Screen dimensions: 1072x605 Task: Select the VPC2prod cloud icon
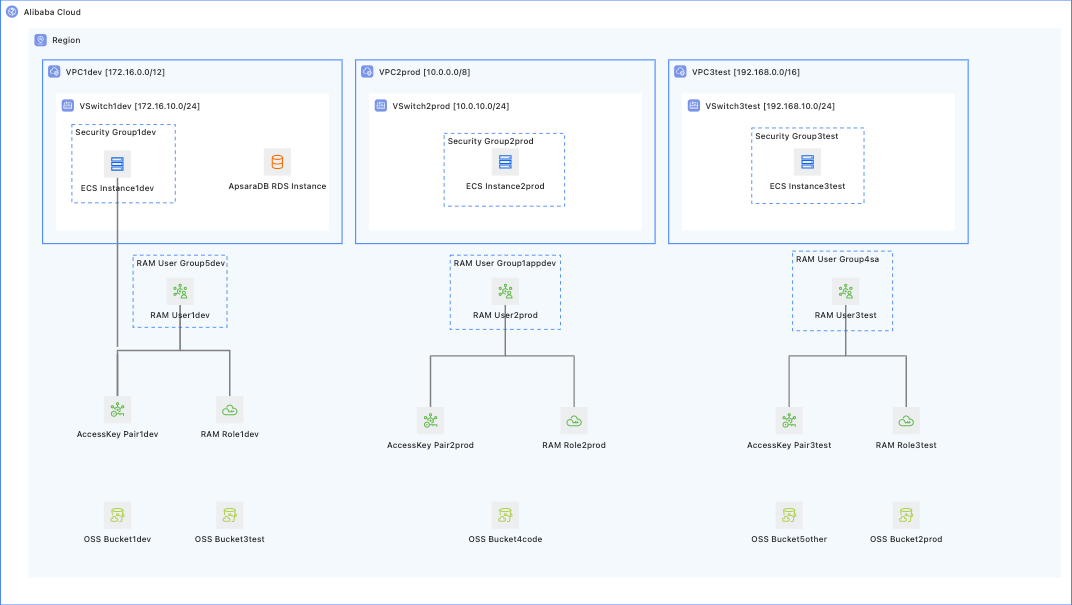click(x=367, y=71)
